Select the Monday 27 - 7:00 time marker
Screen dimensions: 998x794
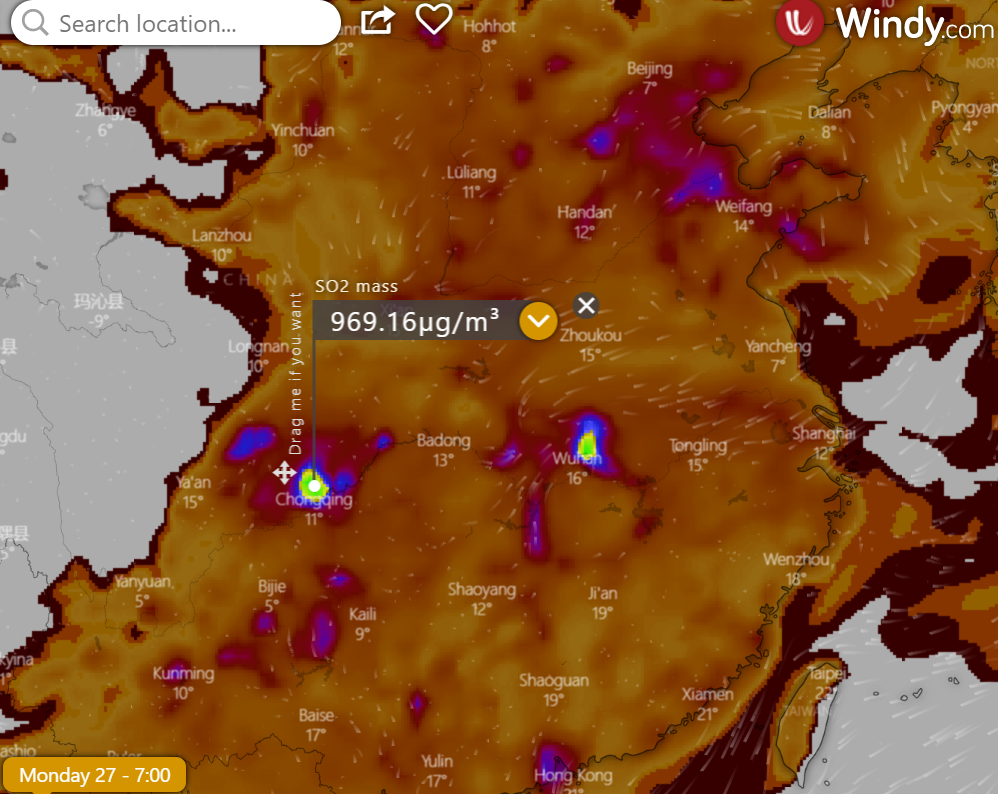tap(94, 775)
